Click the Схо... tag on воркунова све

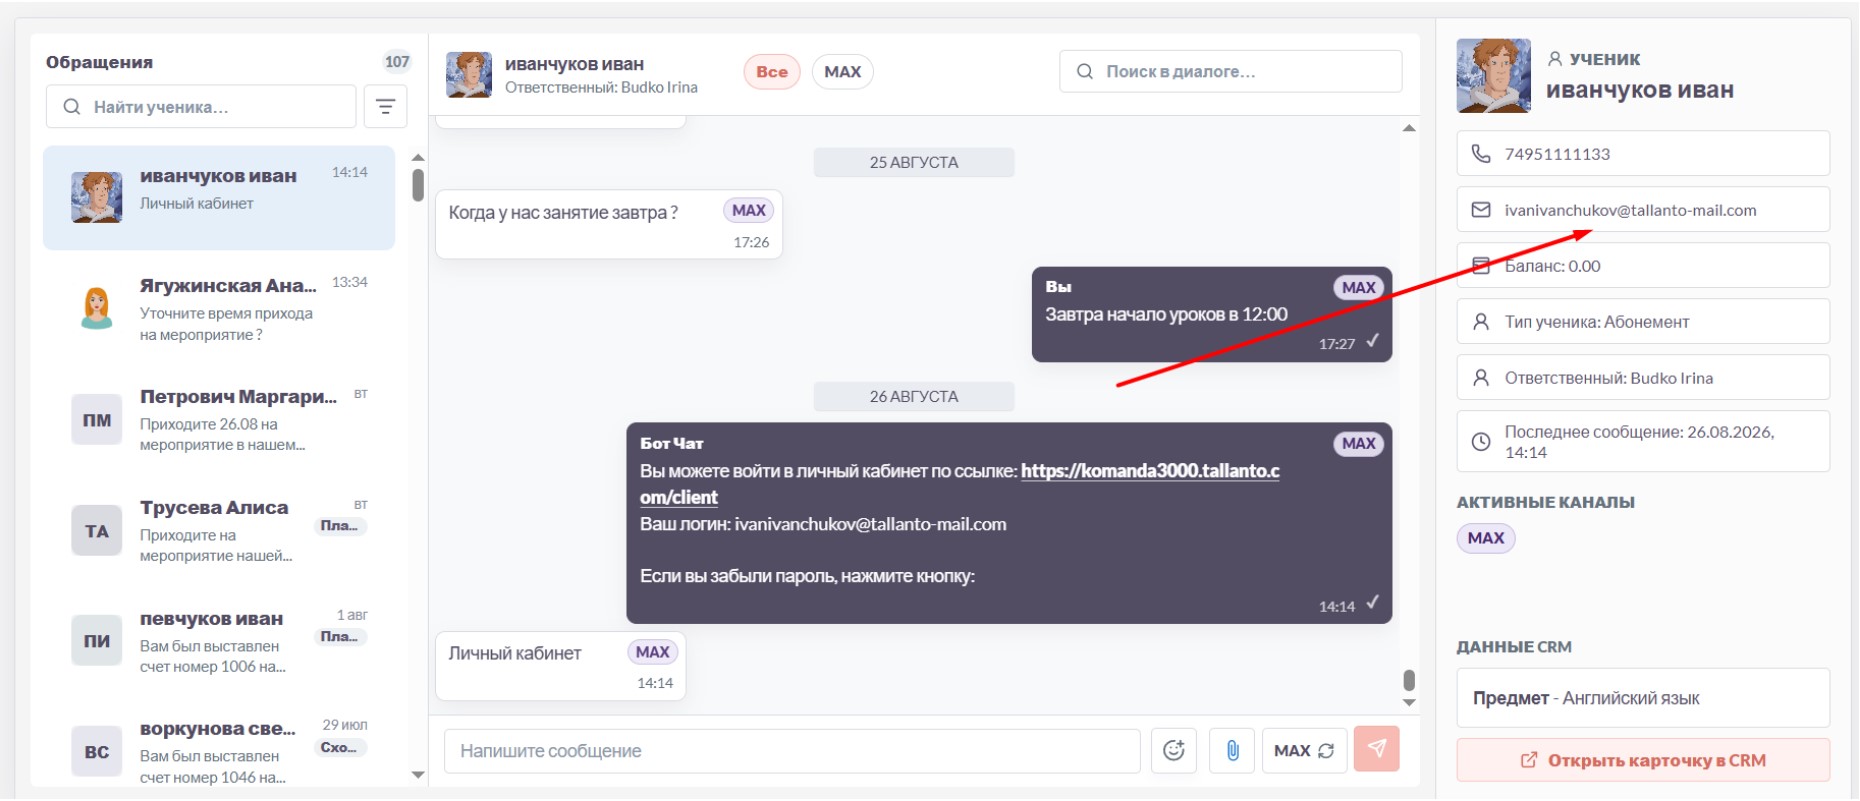pyautogui.click(x=341, y=748)
